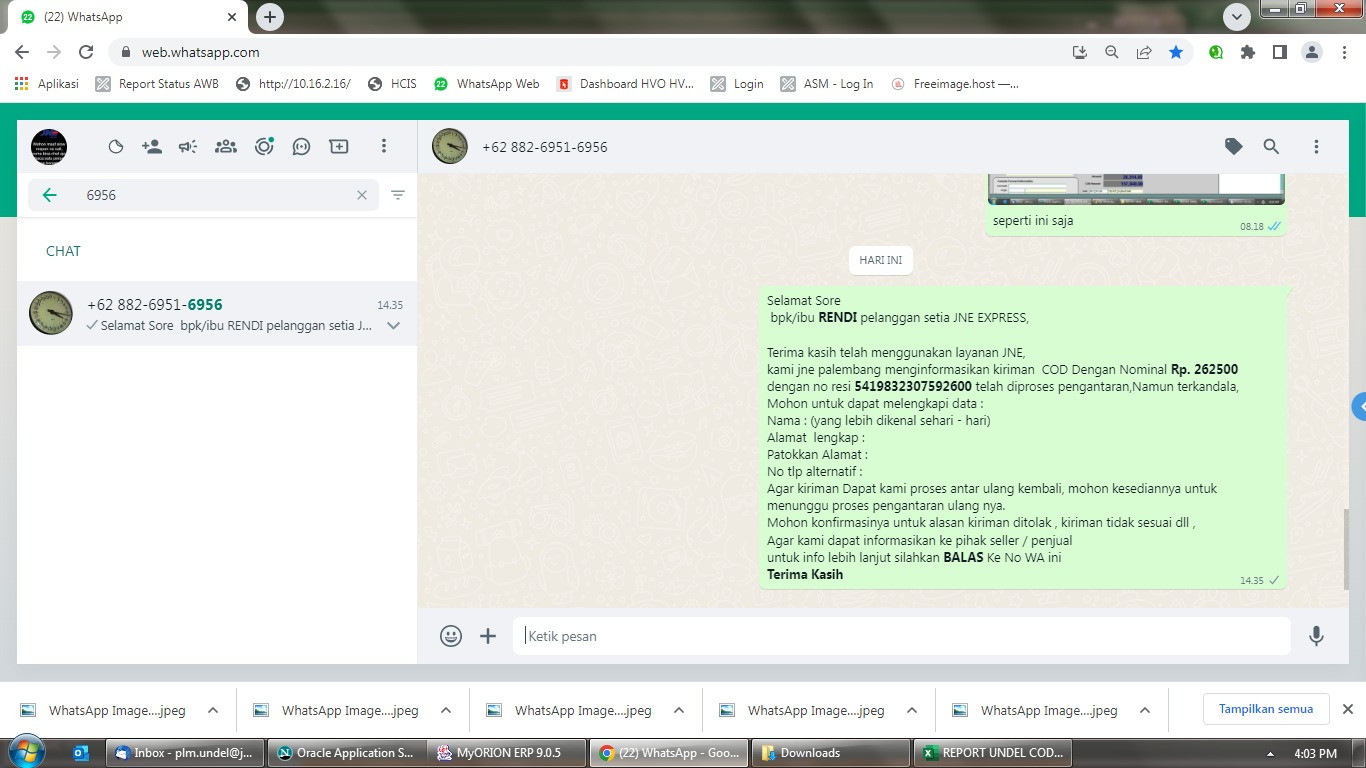Open the Freeimage.host bookmark
The height and width of the screenshot is (768, 1366).
coord(954,84)
